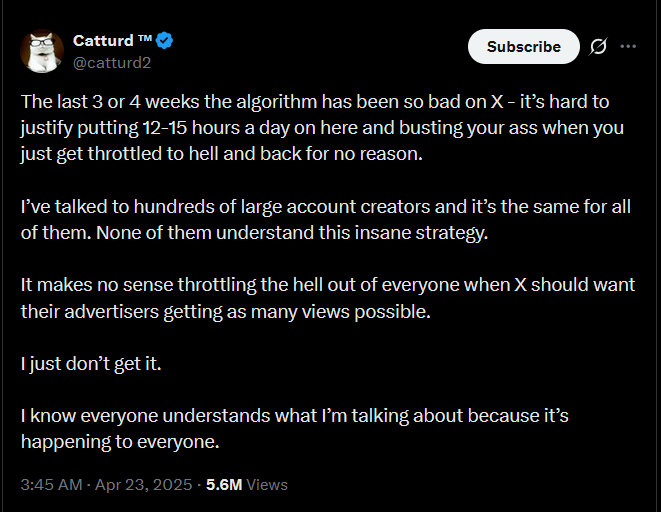Click the Views label
This screenshot has height=512, width=661.
pyautogui.click(x=267, y=485)
